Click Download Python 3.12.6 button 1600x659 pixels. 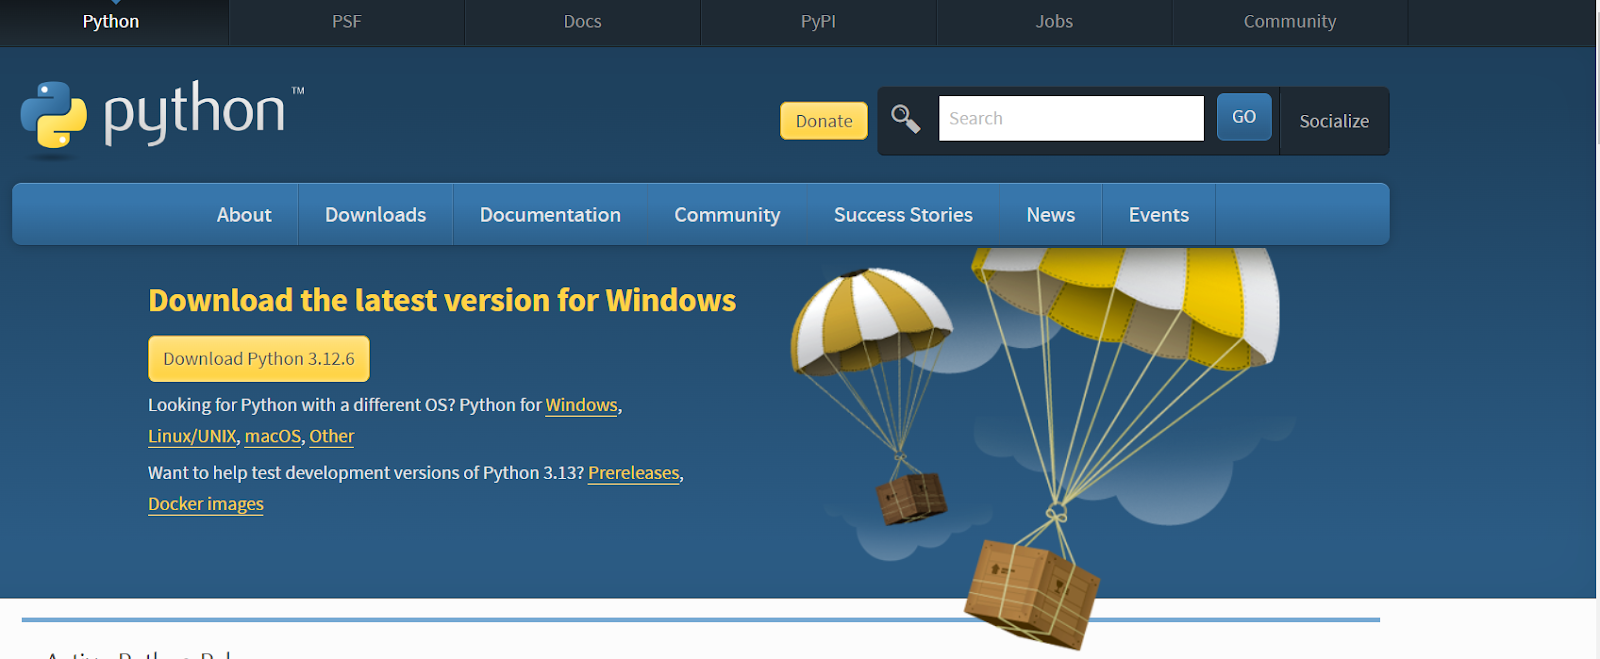pos(259,359)
